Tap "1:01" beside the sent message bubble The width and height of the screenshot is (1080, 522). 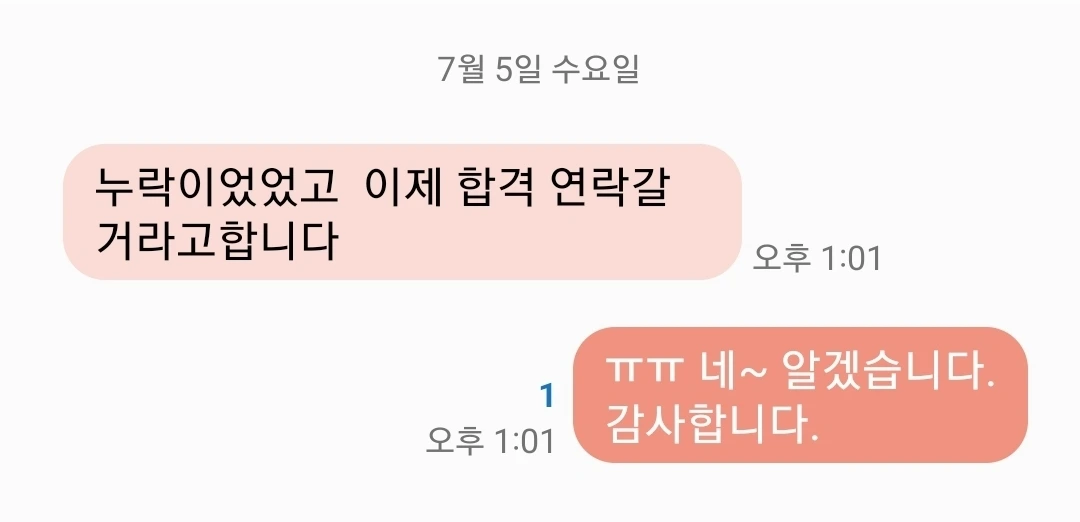click(x=525, y=441)
